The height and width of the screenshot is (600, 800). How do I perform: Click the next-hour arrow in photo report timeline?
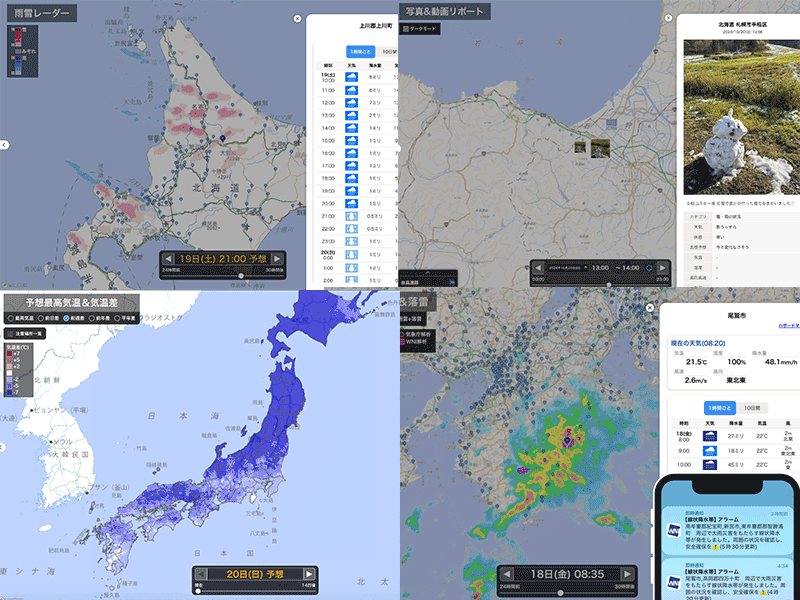[661, 267]
